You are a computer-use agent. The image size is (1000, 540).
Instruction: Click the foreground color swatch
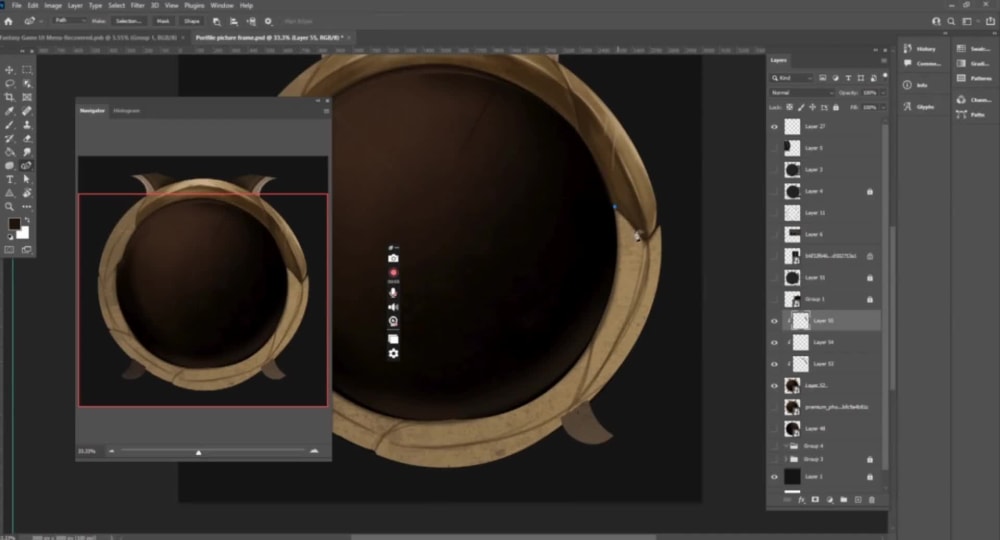(x=14, y=224)
